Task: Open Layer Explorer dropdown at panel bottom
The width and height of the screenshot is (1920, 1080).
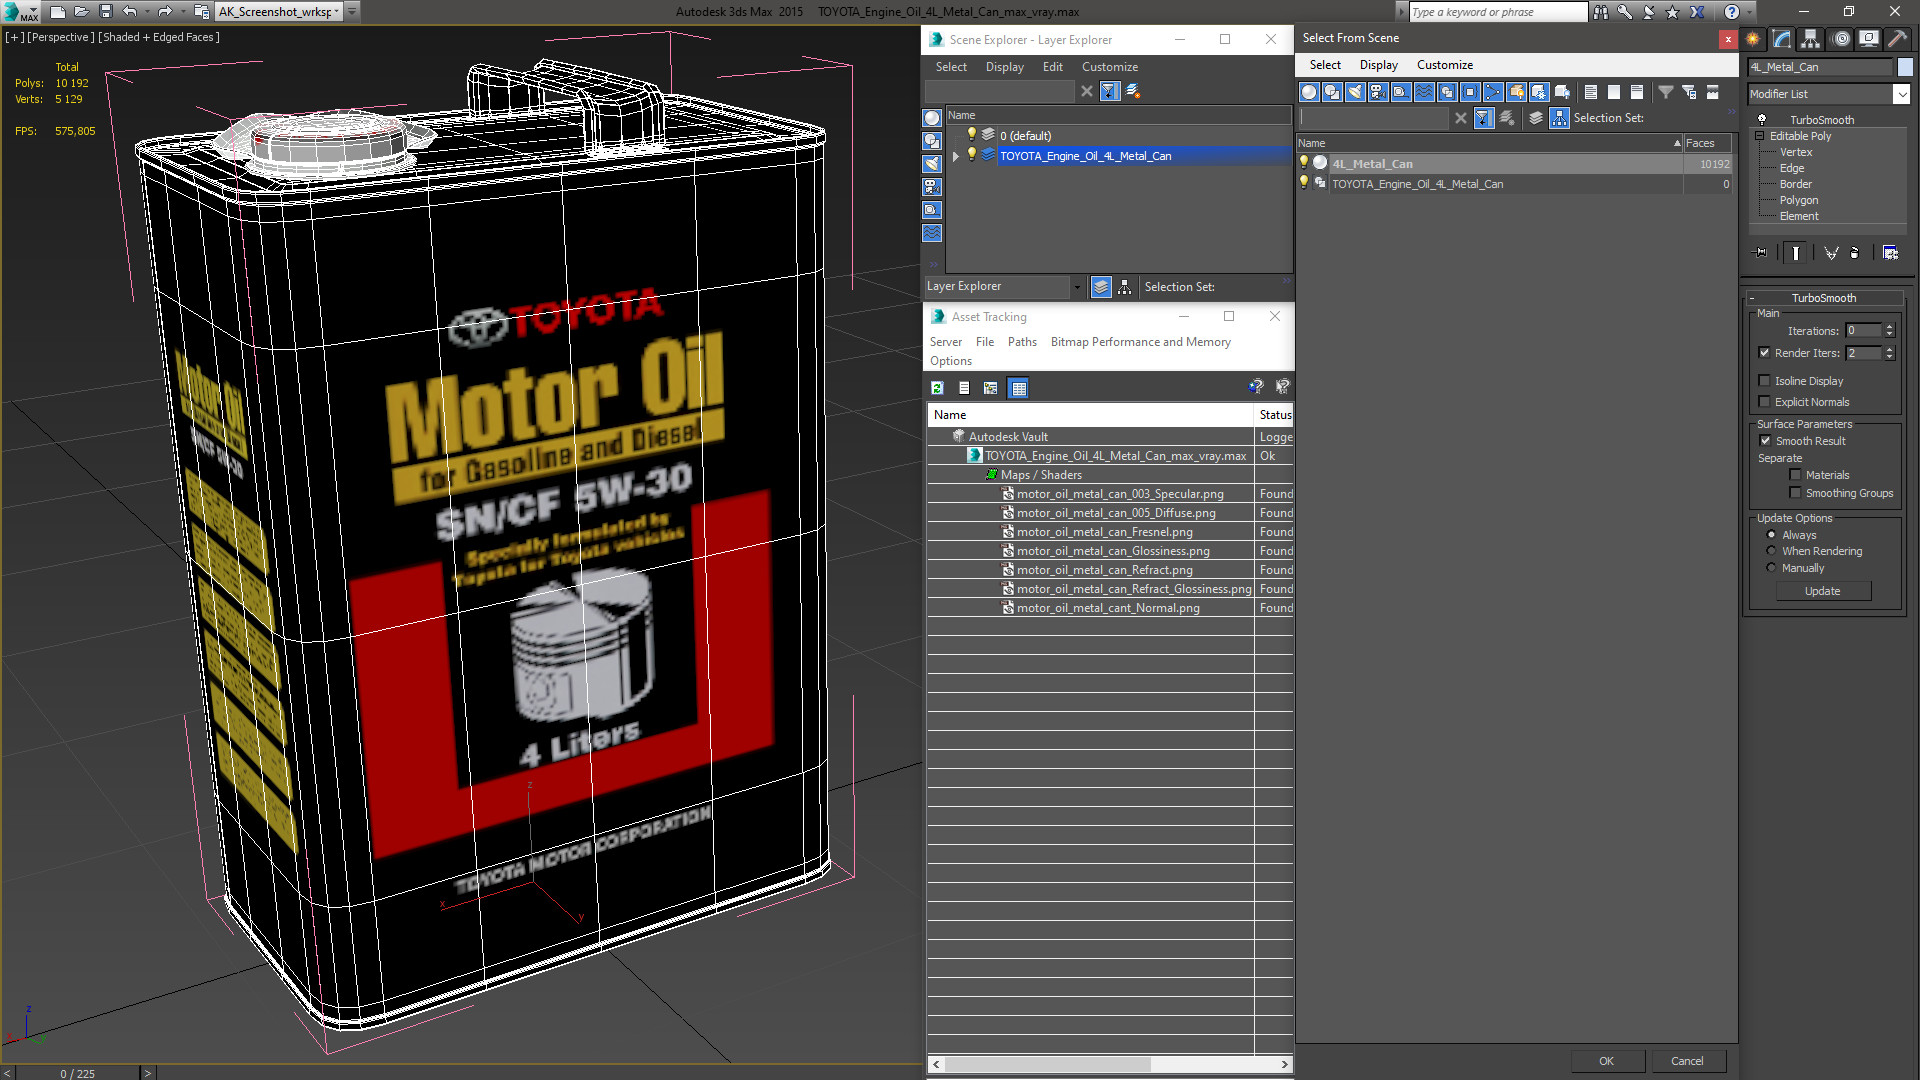Action: 1077,287
